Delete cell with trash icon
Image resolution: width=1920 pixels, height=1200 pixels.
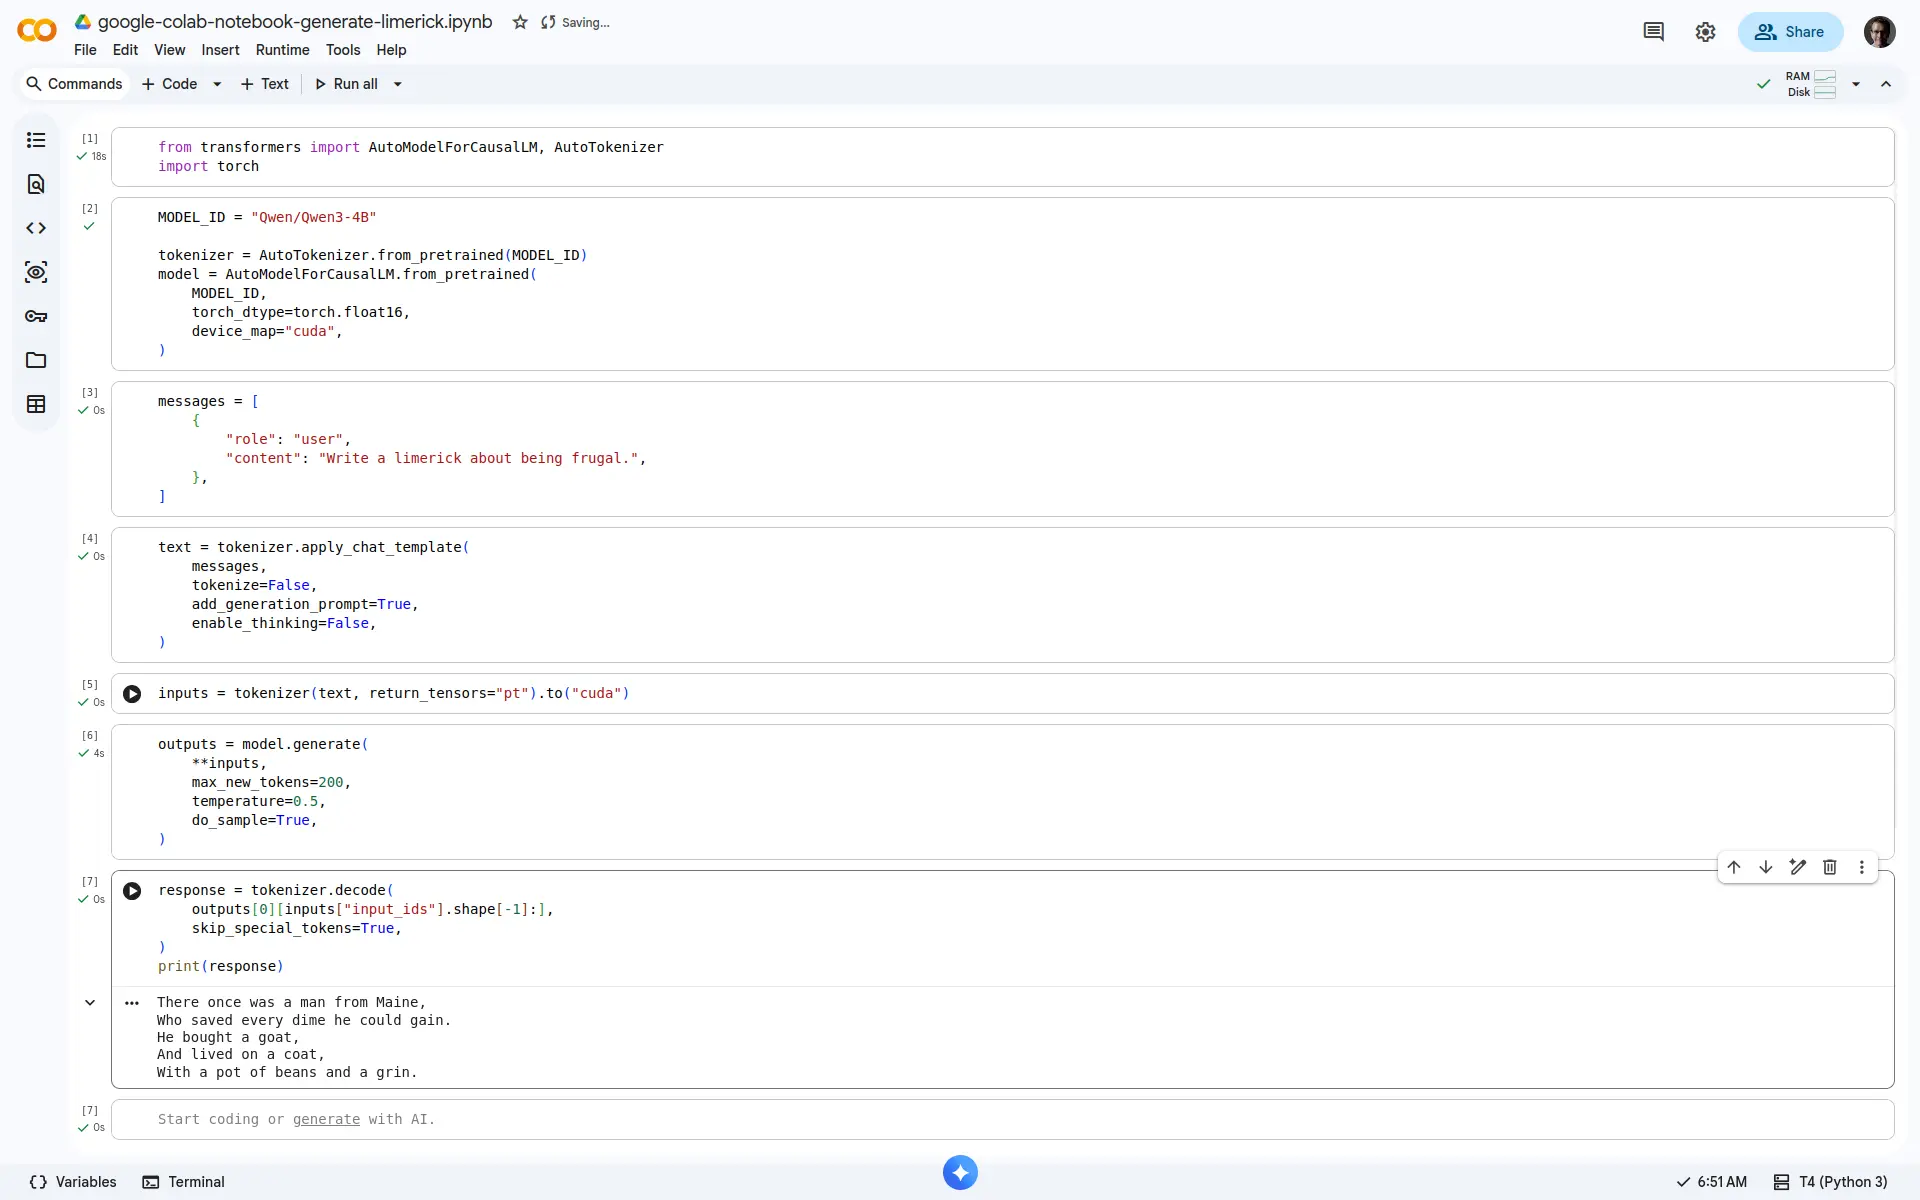pyautogui.click(x=1830, y=867)
